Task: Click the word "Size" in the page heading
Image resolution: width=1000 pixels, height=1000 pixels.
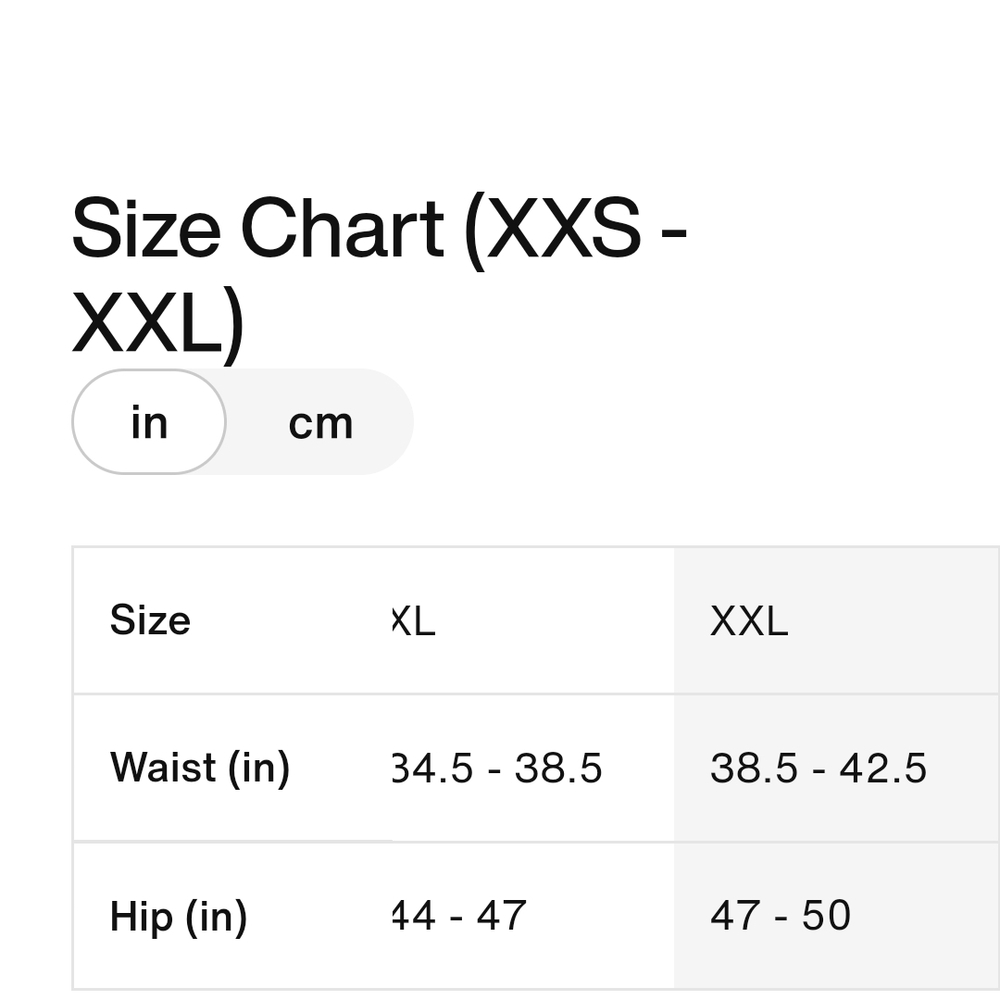Action: point(147,228)
